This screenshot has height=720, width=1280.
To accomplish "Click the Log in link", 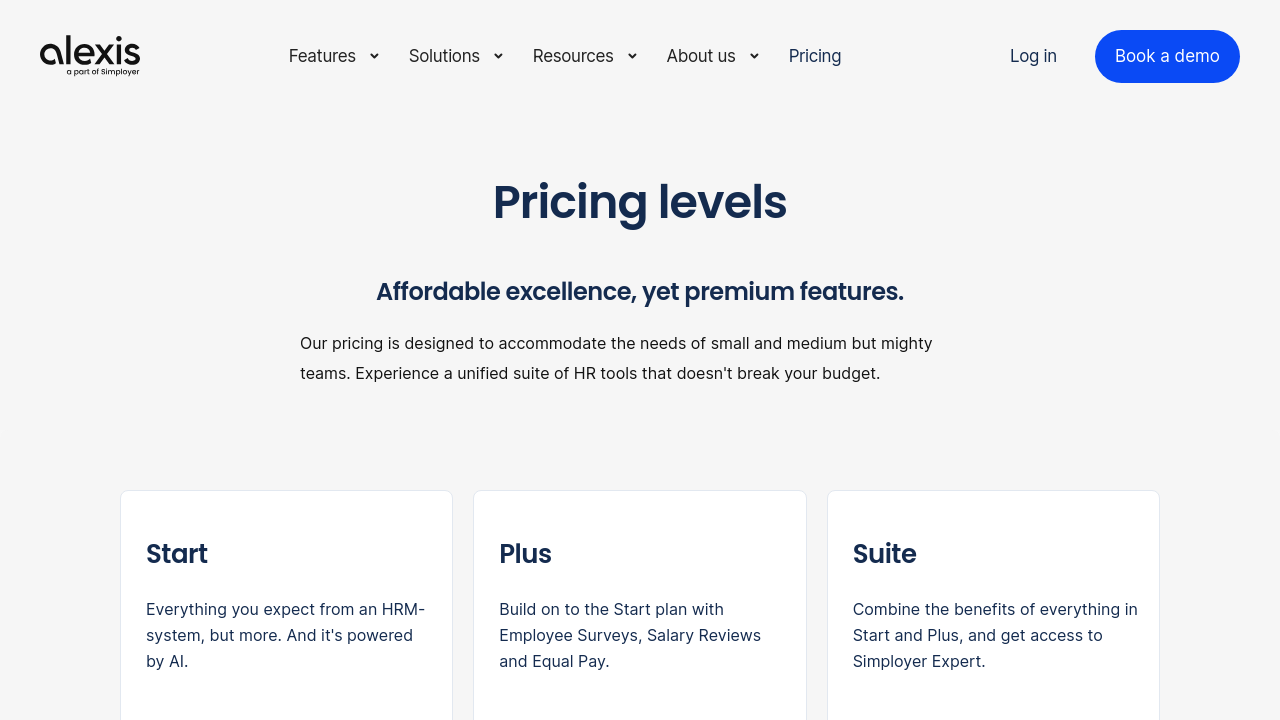I will pos(1033,56).
